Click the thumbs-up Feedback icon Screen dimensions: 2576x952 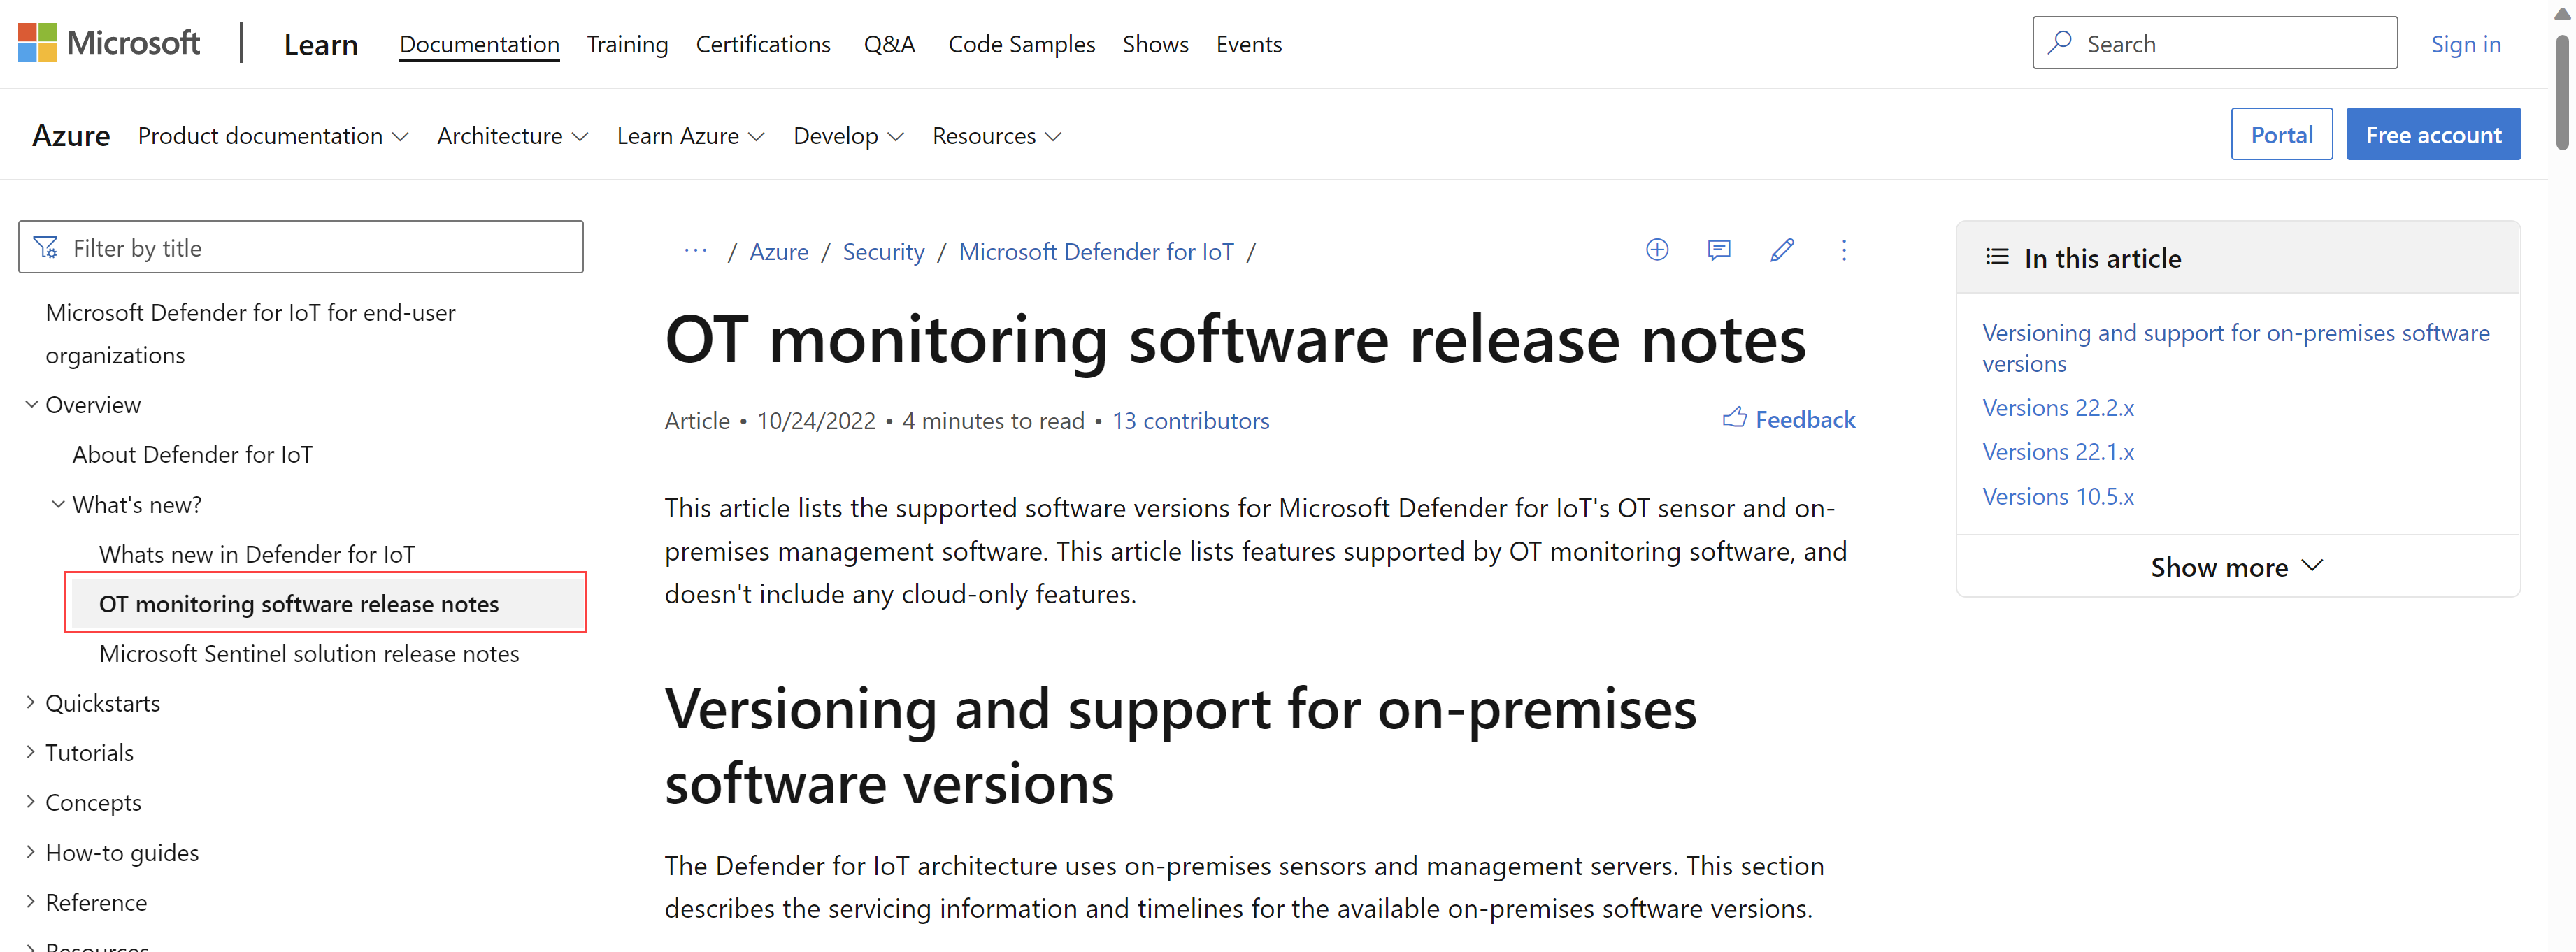coord(1734,418)
